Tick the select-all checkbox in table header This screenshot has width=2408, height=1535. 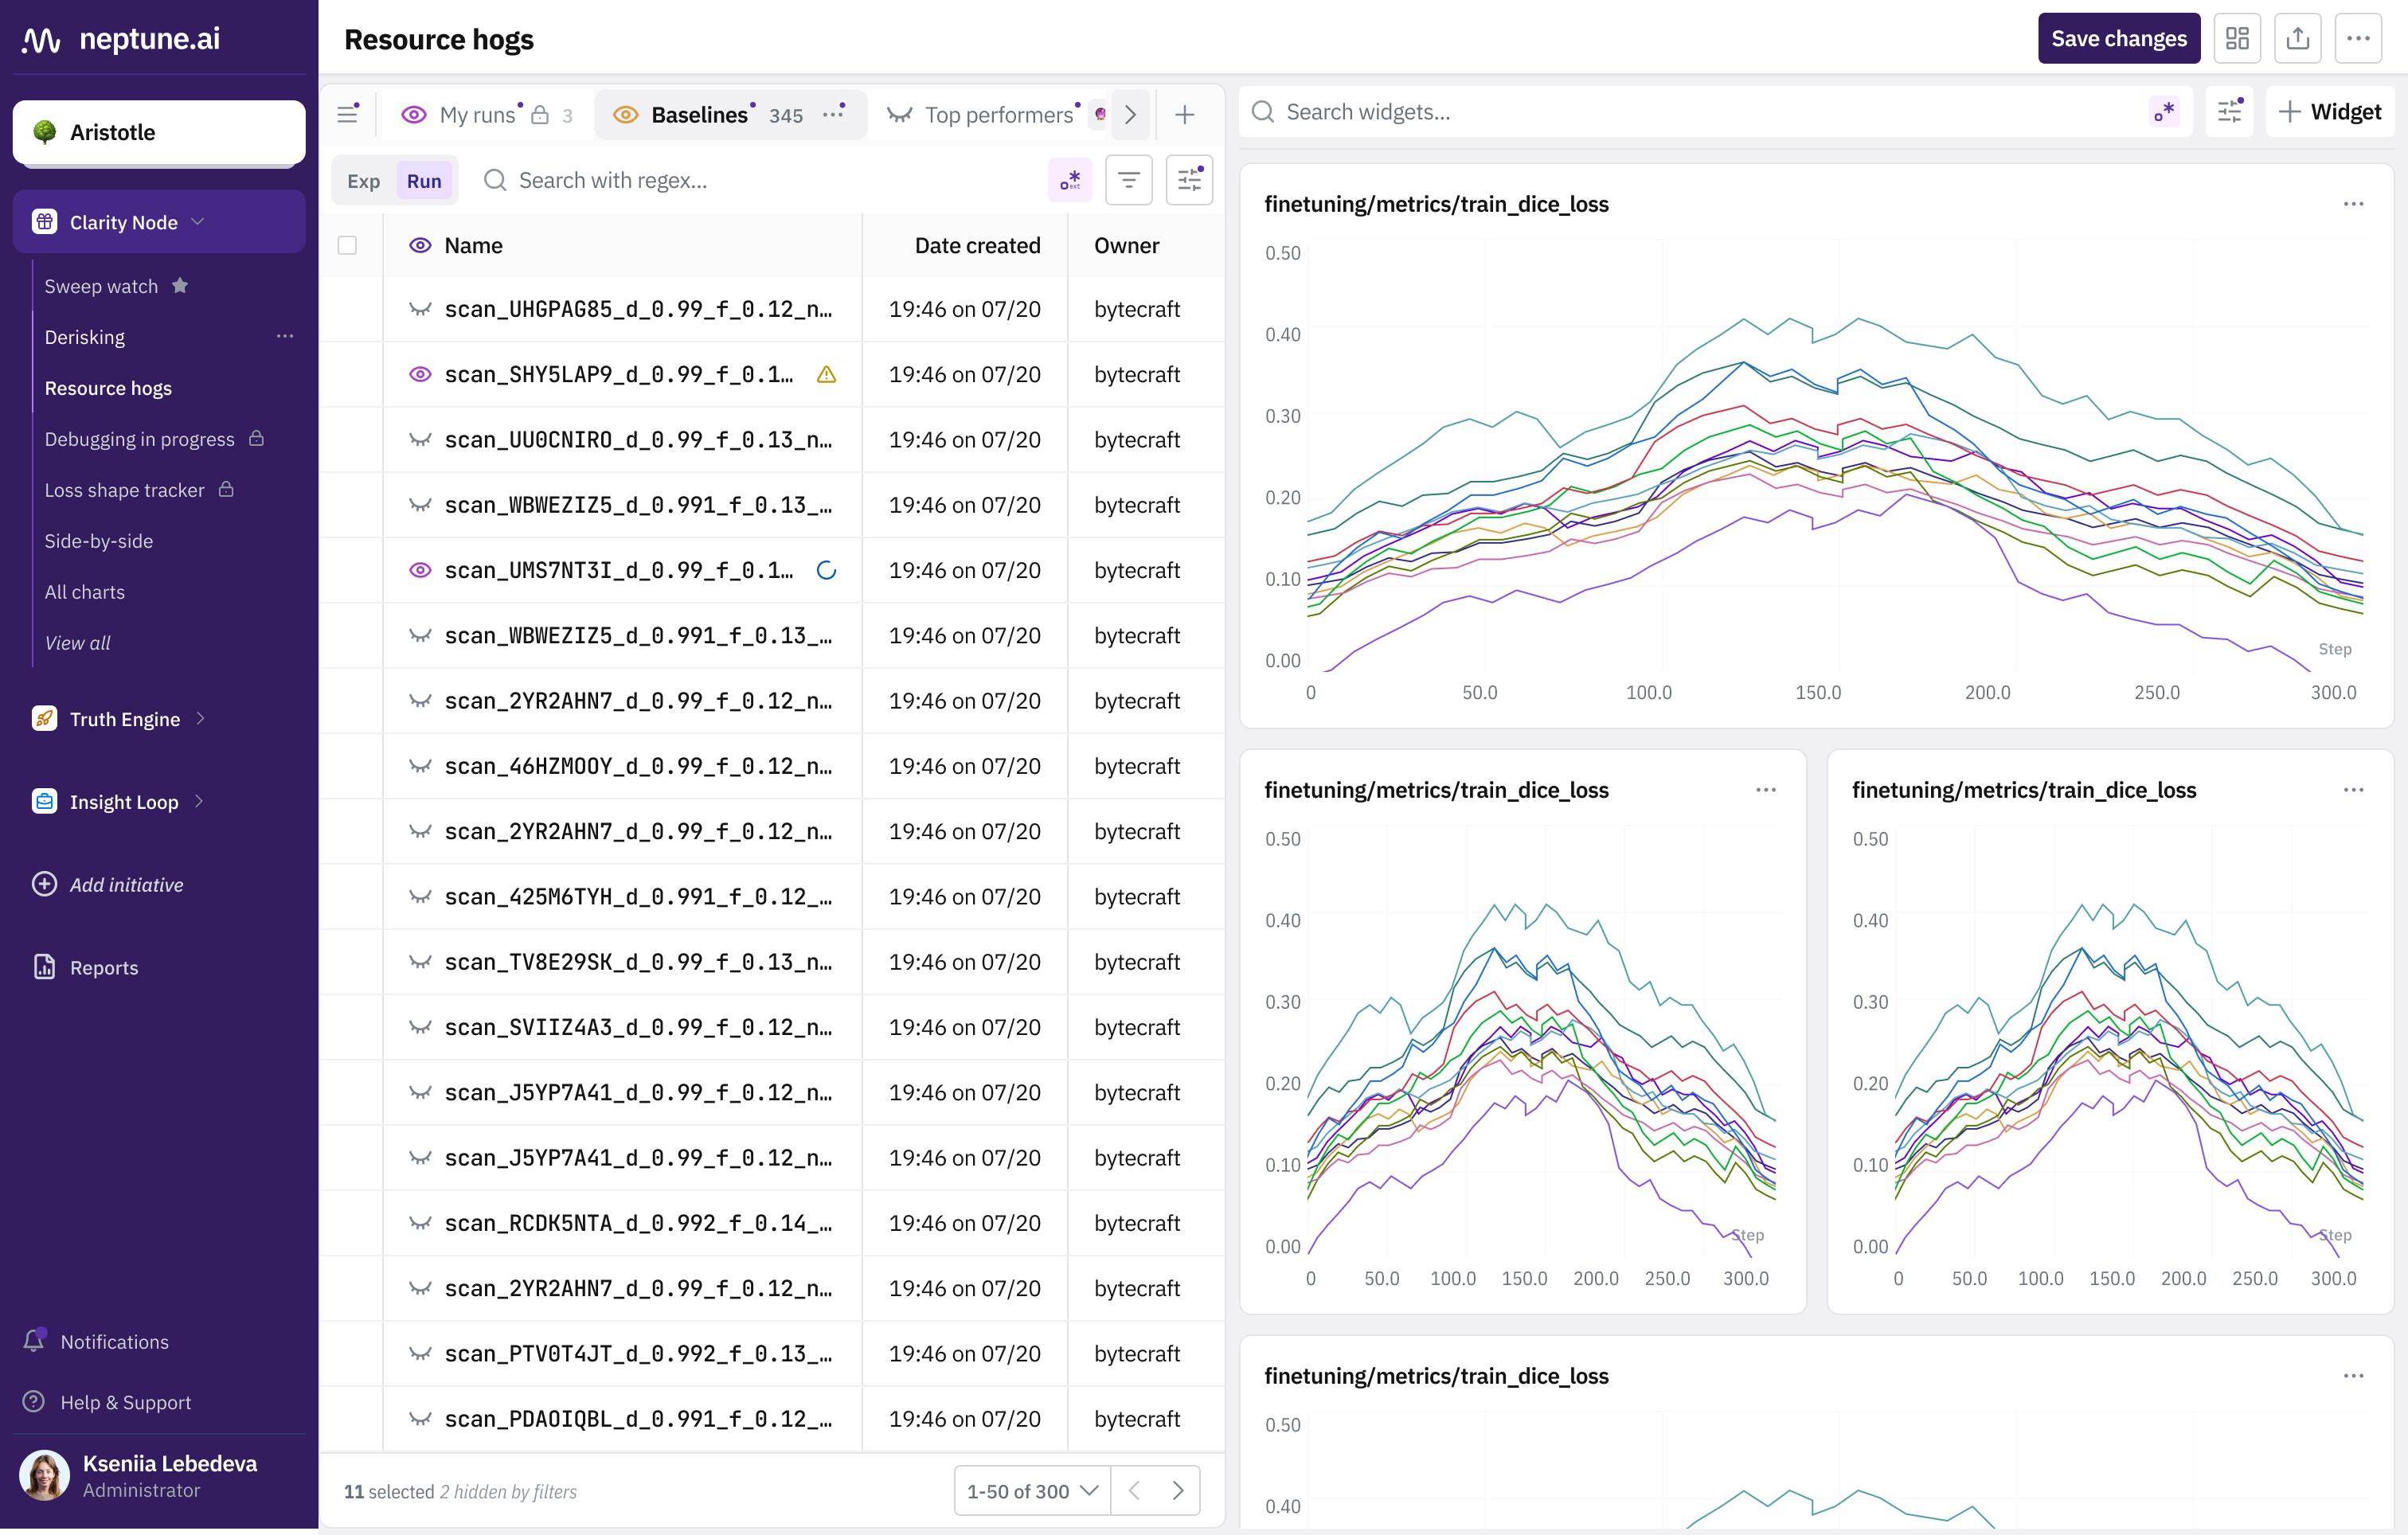tap(347, 245)
